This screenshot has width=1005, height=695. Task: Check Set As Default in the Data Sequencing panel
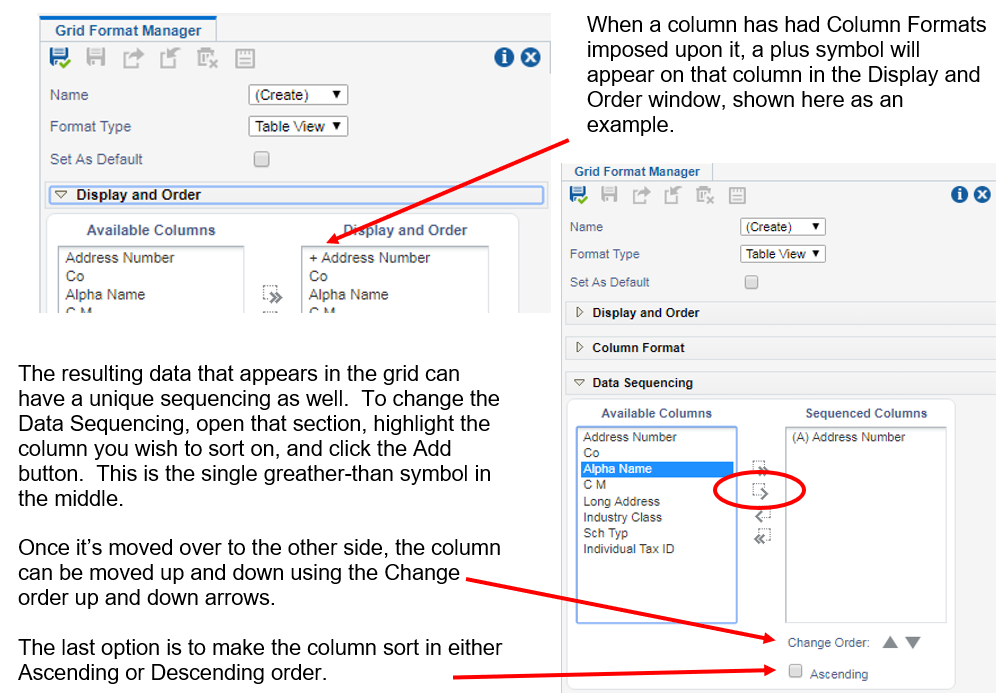(752, 282)
